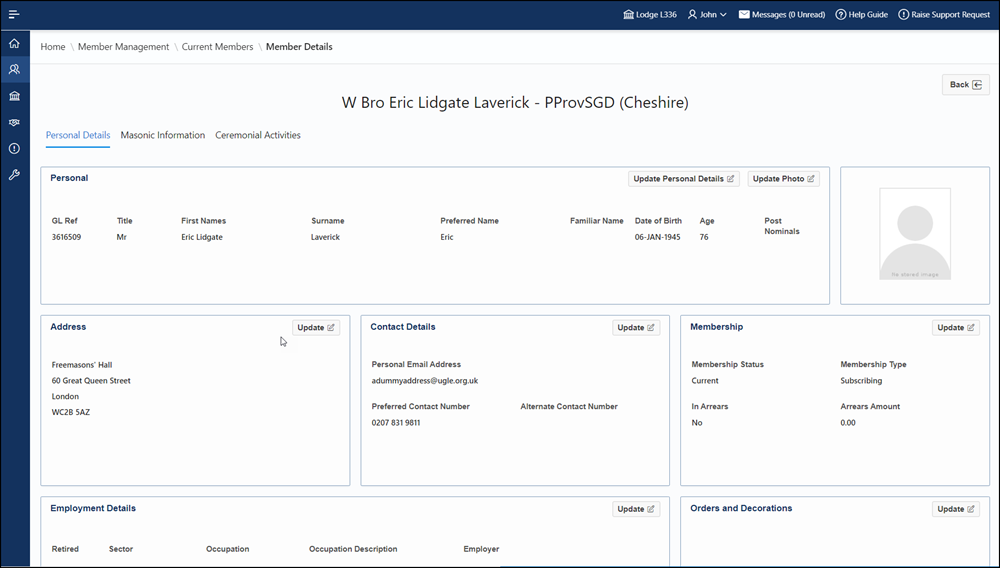
Task: Click the member photo placeholder
Action: pyautogui.click(x=915, y=234)
